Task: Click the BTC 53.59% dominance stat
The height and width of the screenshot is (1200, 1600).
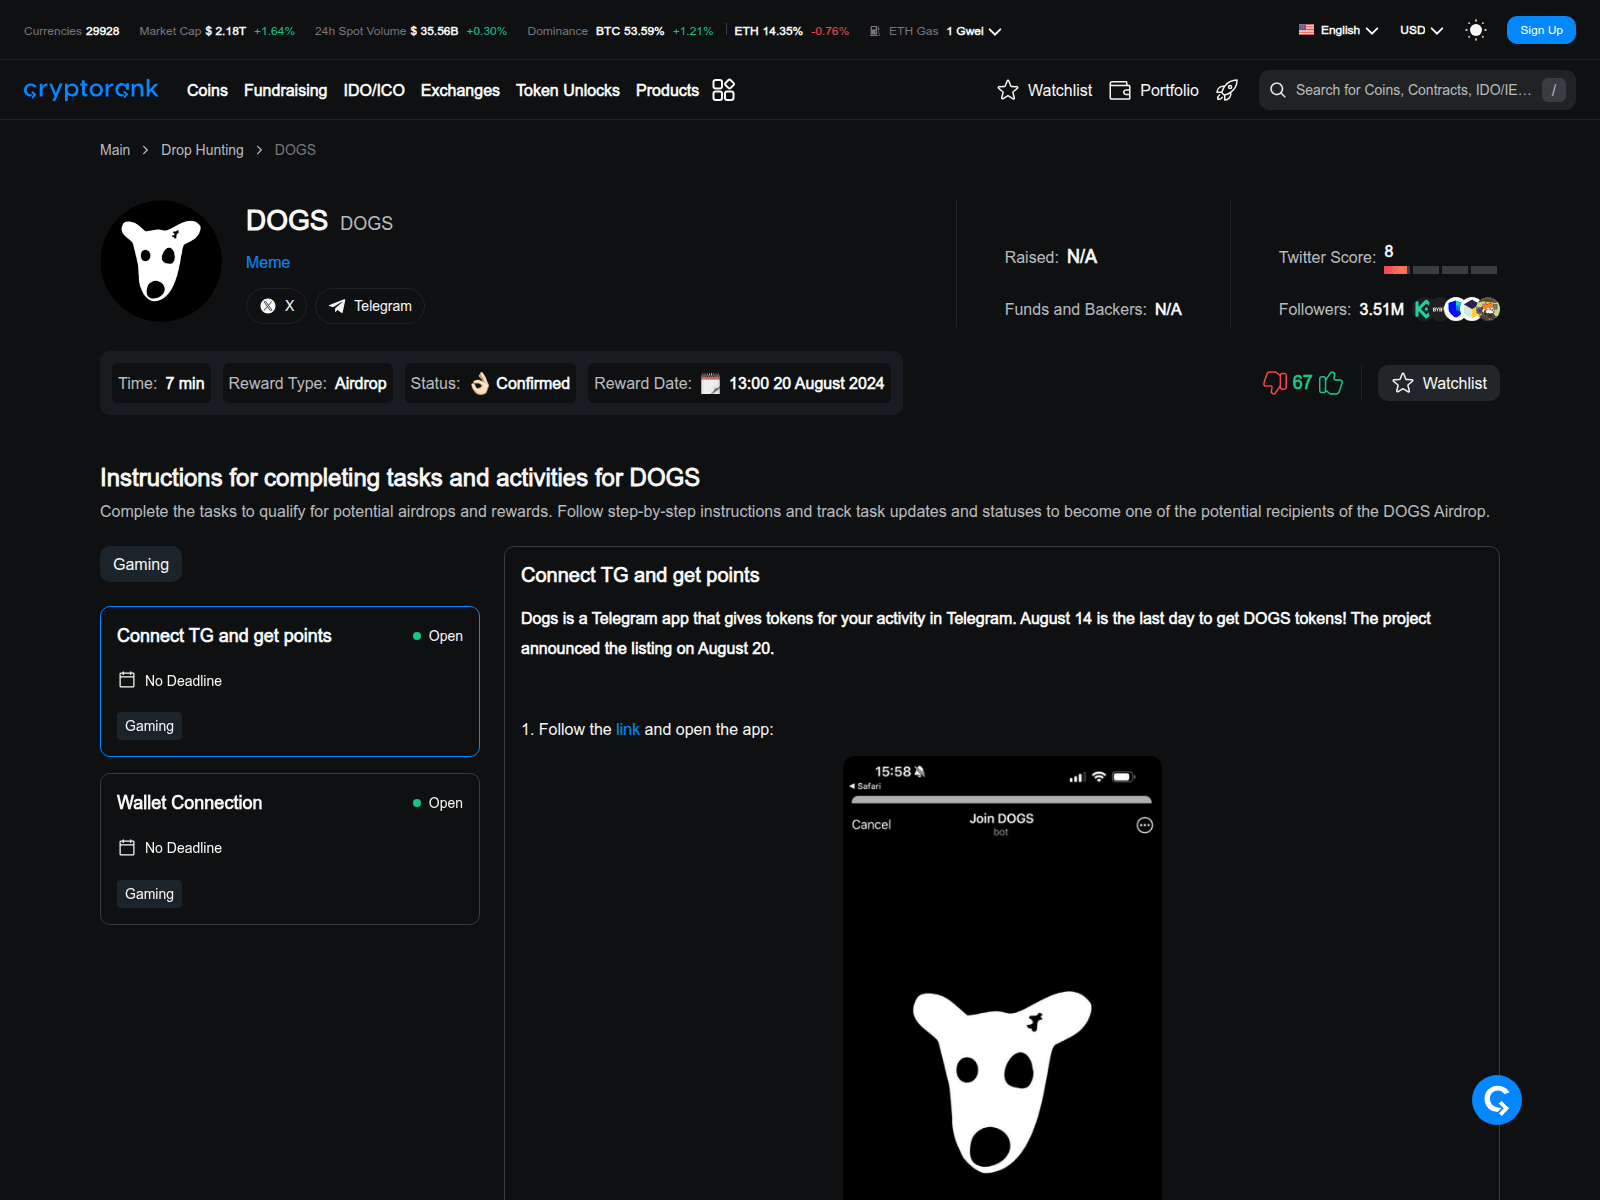Action: coord(654,31)
